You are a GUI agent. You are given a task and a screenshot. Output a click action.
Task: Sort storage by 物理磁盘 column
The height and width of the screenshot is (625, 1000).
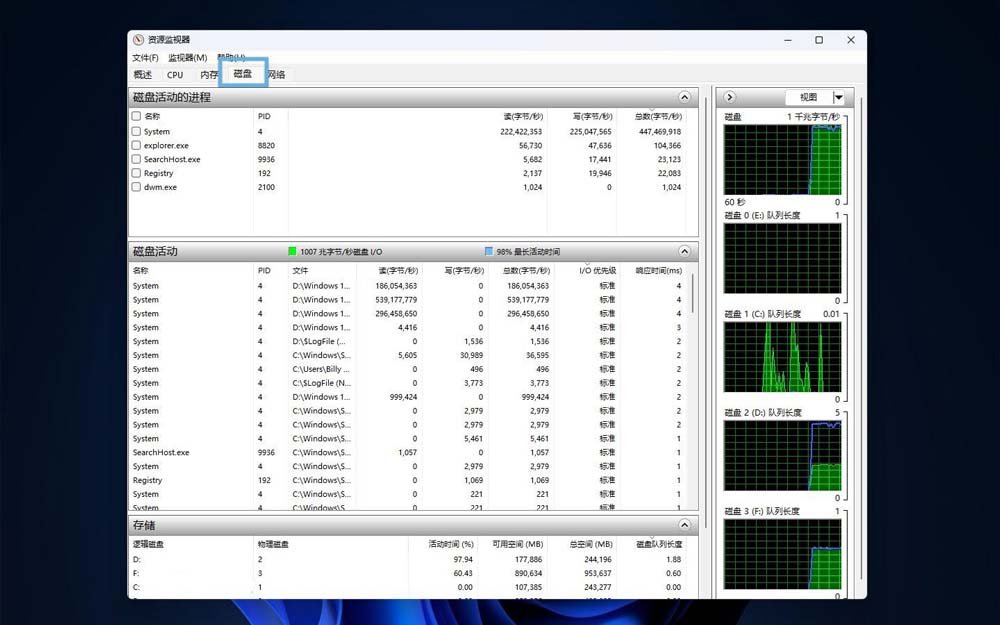point(273,544)
